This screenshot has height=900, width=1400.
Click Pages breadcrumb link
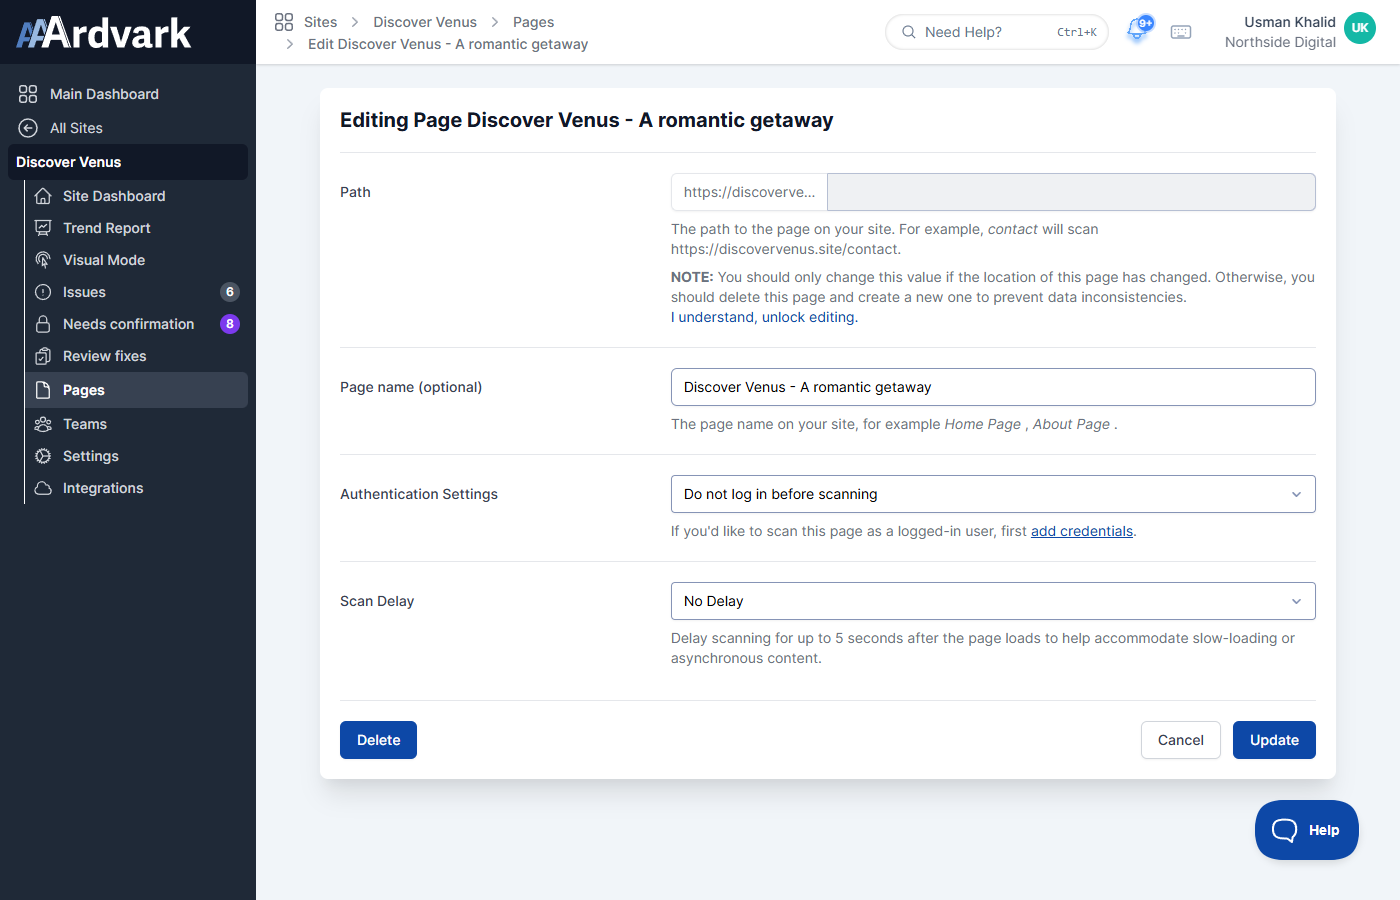pyautogui.click(x=533, y=22)
